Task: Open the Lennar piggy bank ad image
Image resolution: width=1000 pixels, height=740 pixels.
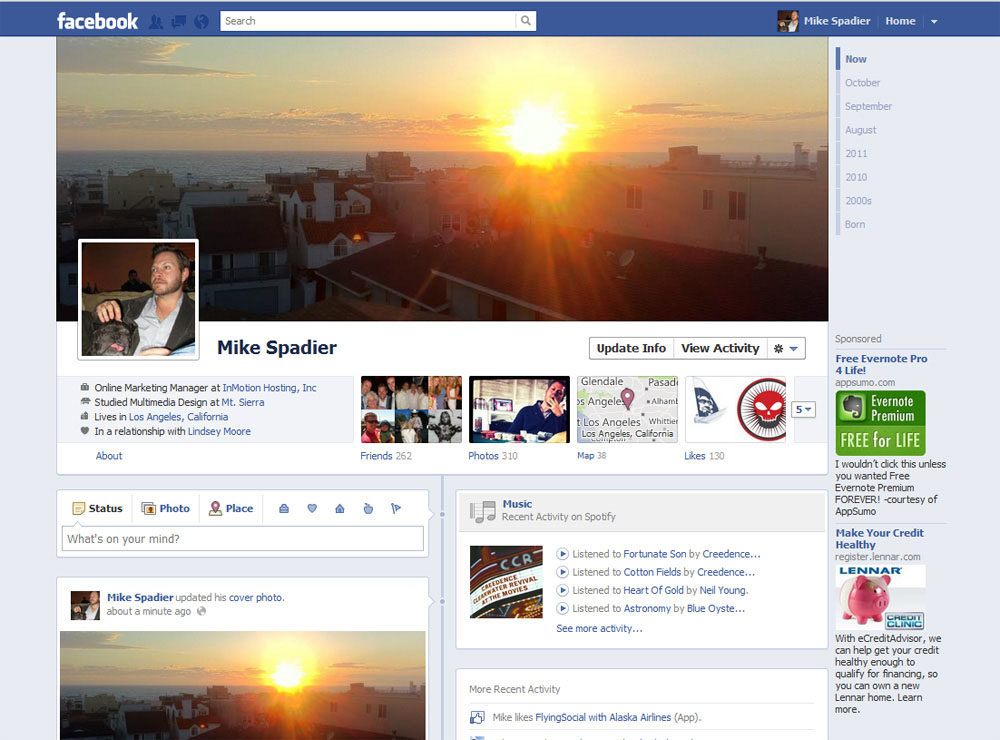Action: [x=880, y=598]
